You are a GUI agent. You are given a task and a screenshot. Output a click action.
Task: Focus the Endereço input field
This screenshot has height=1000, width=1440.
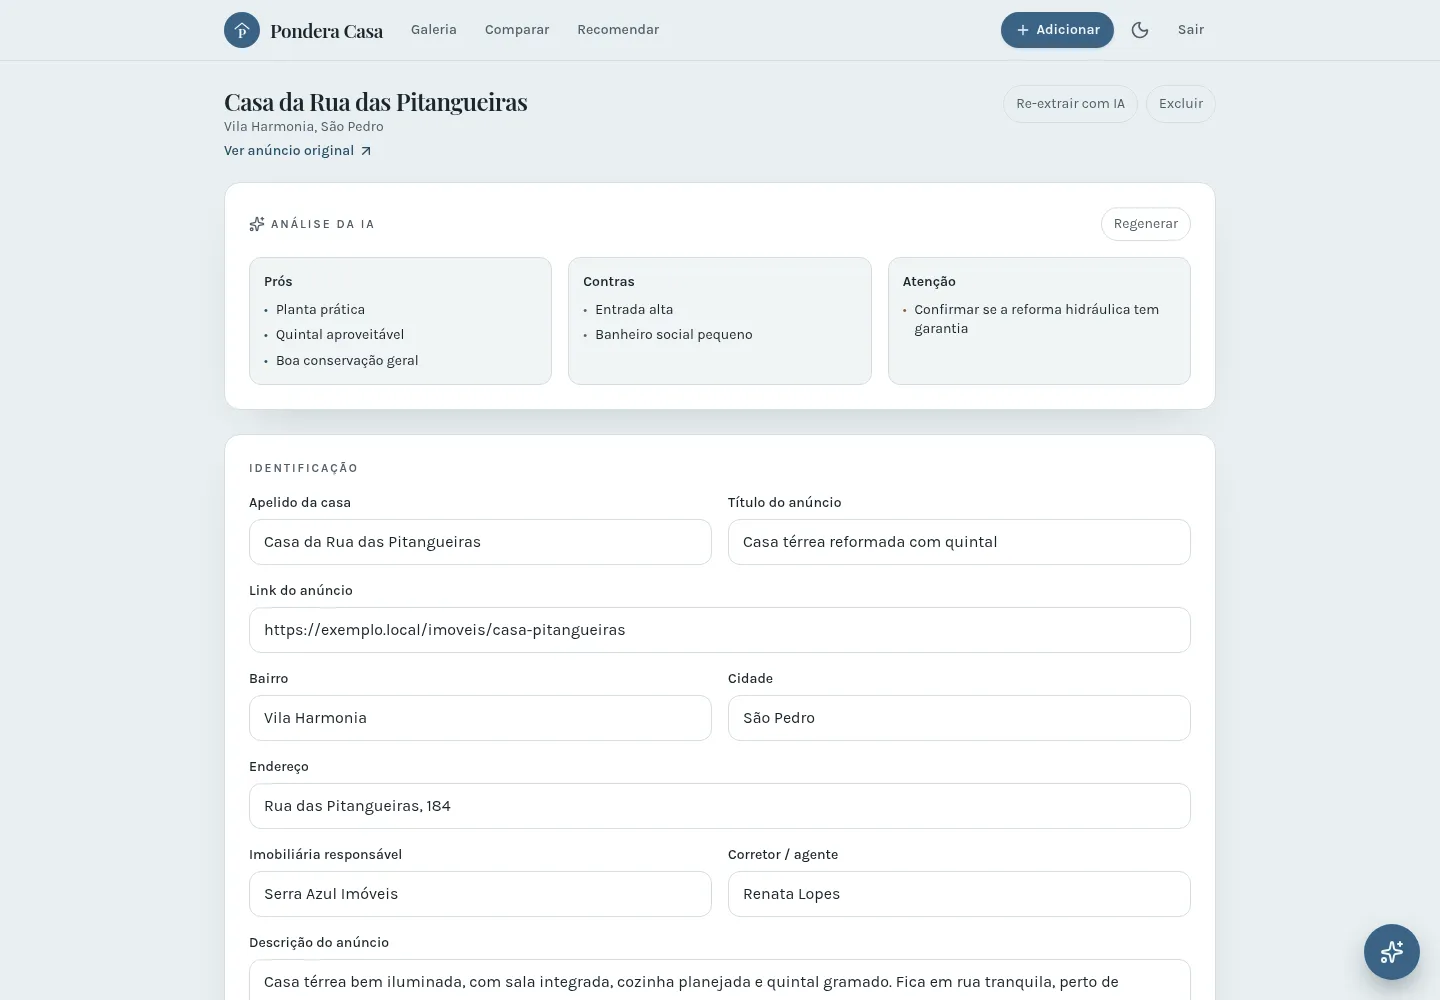[x=720, y=806]
